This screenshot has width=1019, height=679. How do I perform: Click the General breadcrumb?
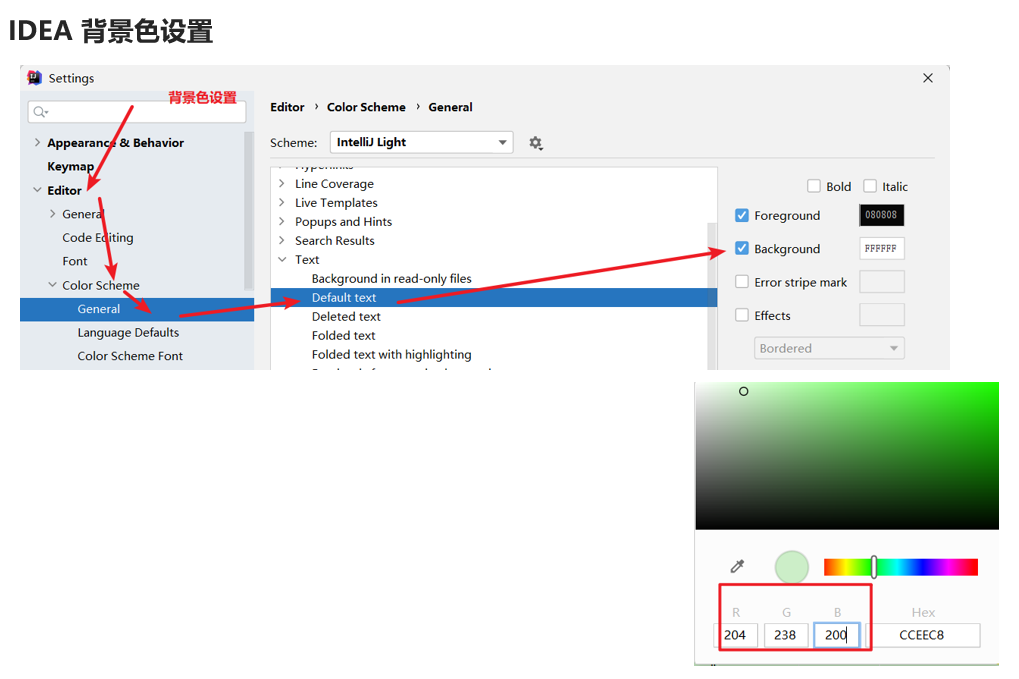(450, 107)
